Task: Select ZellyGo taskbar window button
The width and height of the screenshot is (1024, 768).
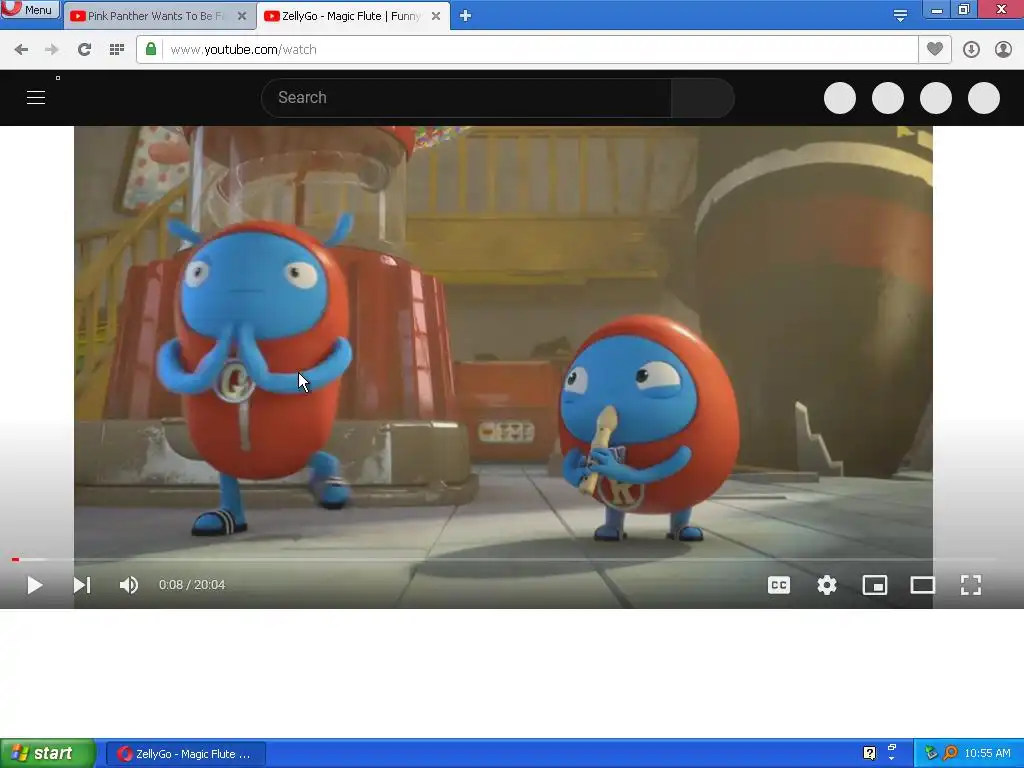Action: [x=186, y=754]
